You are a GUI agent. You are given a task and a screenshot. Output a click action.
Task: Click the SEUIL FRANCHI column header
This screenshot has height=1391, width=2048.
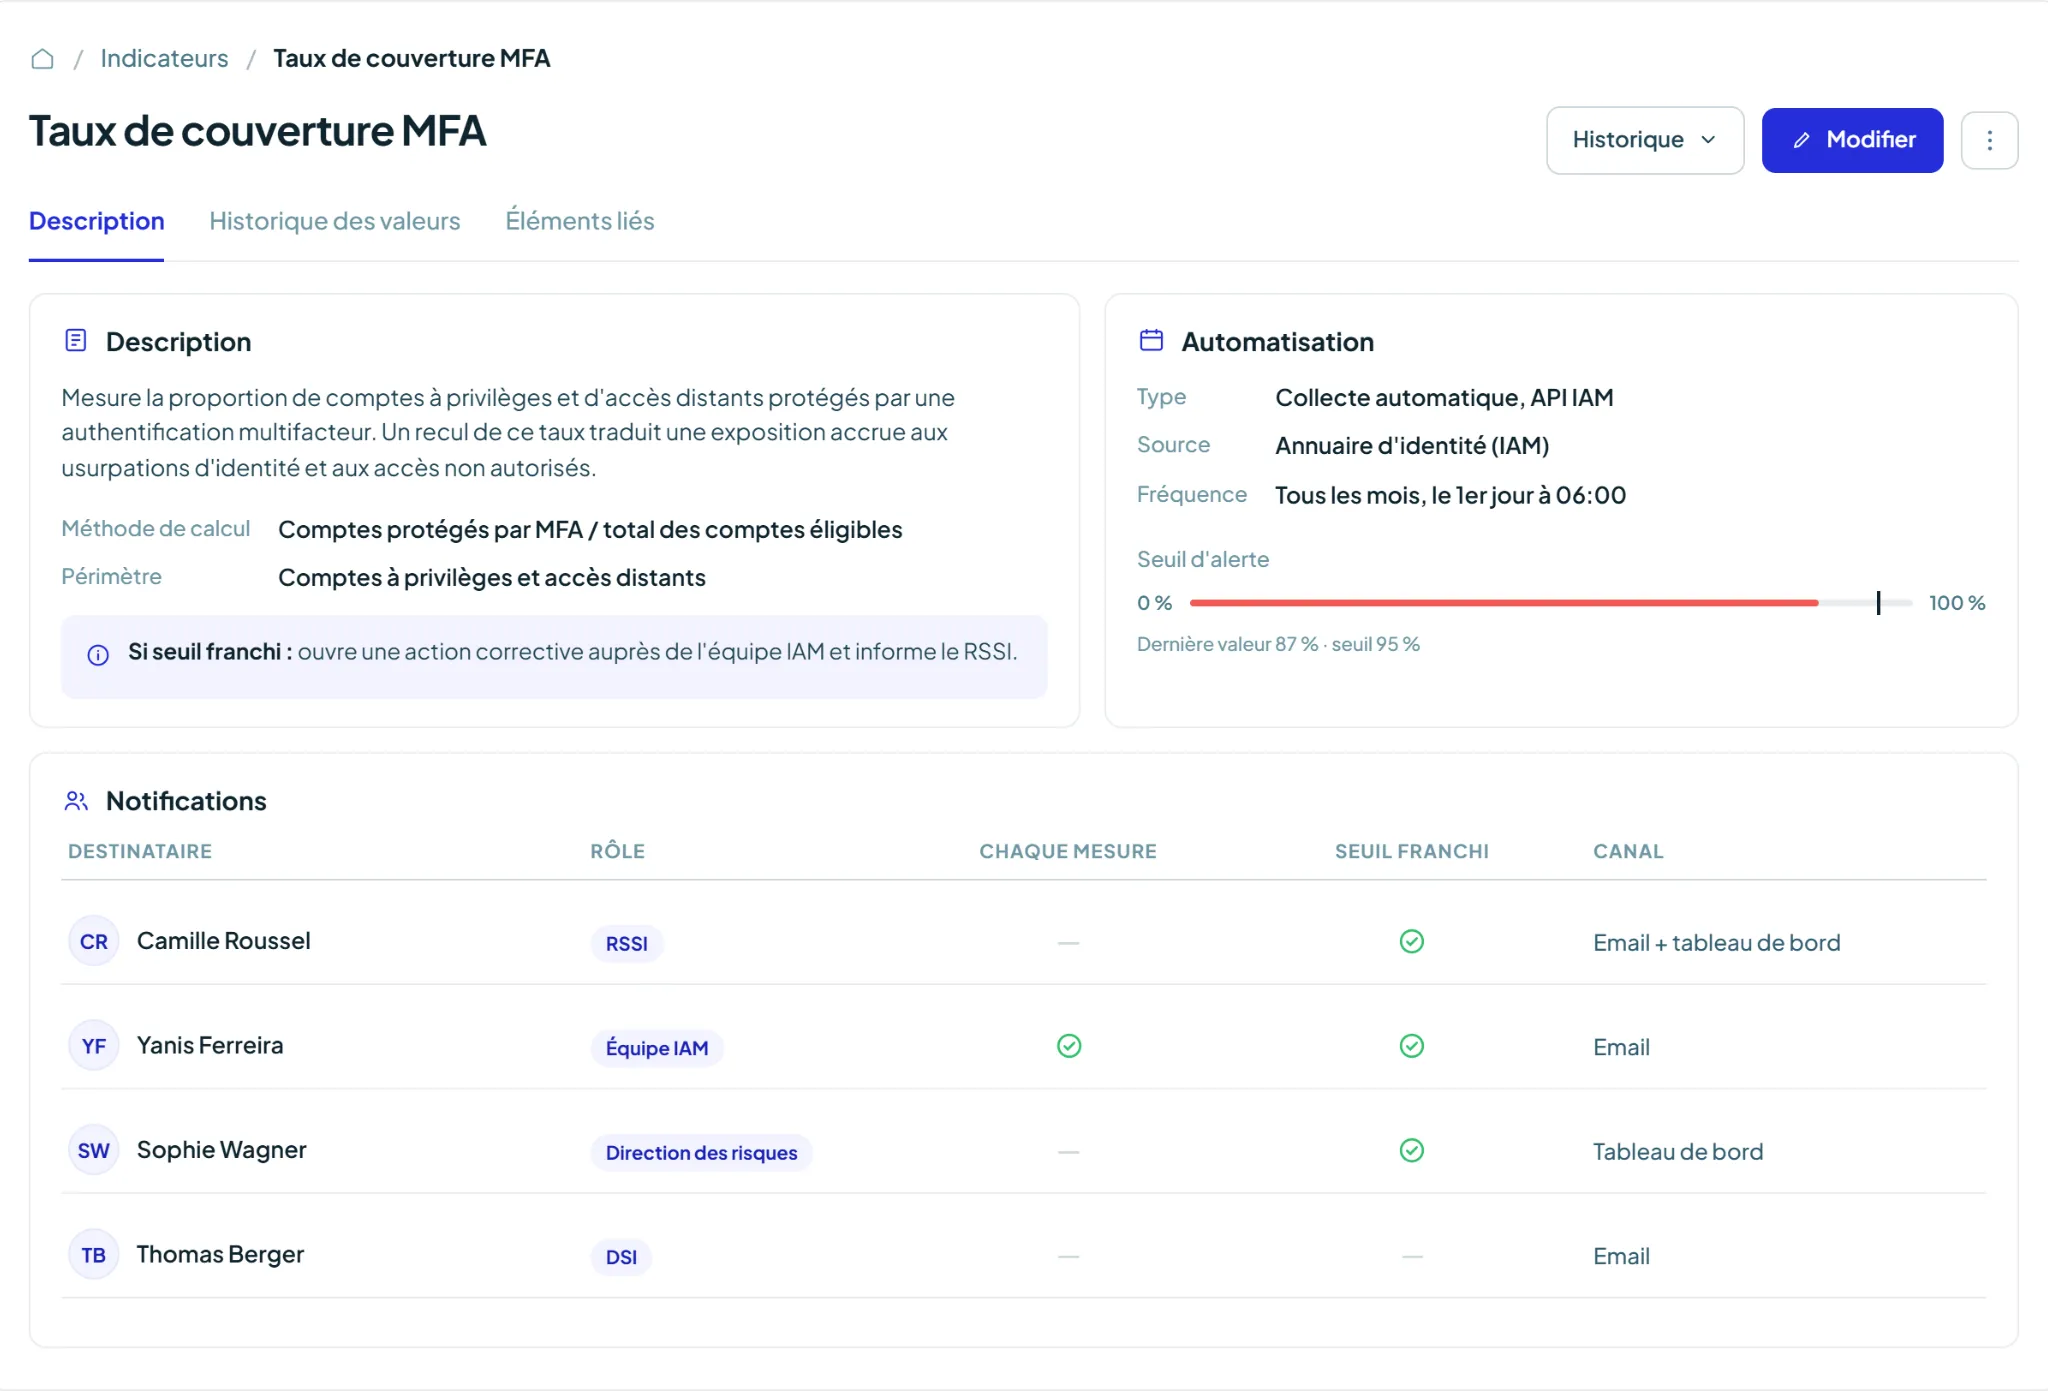tap(1412, 851)
